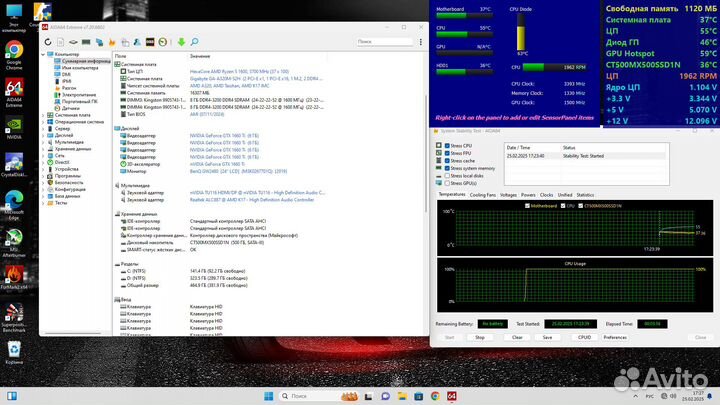The image size is (720, 405).
Task: Enable the Stress GPU(s) checkbox
Action: click(x=447, y=183)
